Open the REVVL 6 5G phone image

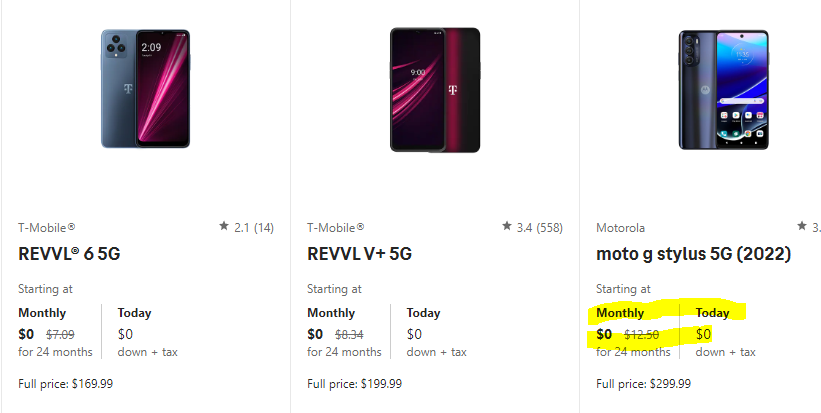tap(145, 88)
